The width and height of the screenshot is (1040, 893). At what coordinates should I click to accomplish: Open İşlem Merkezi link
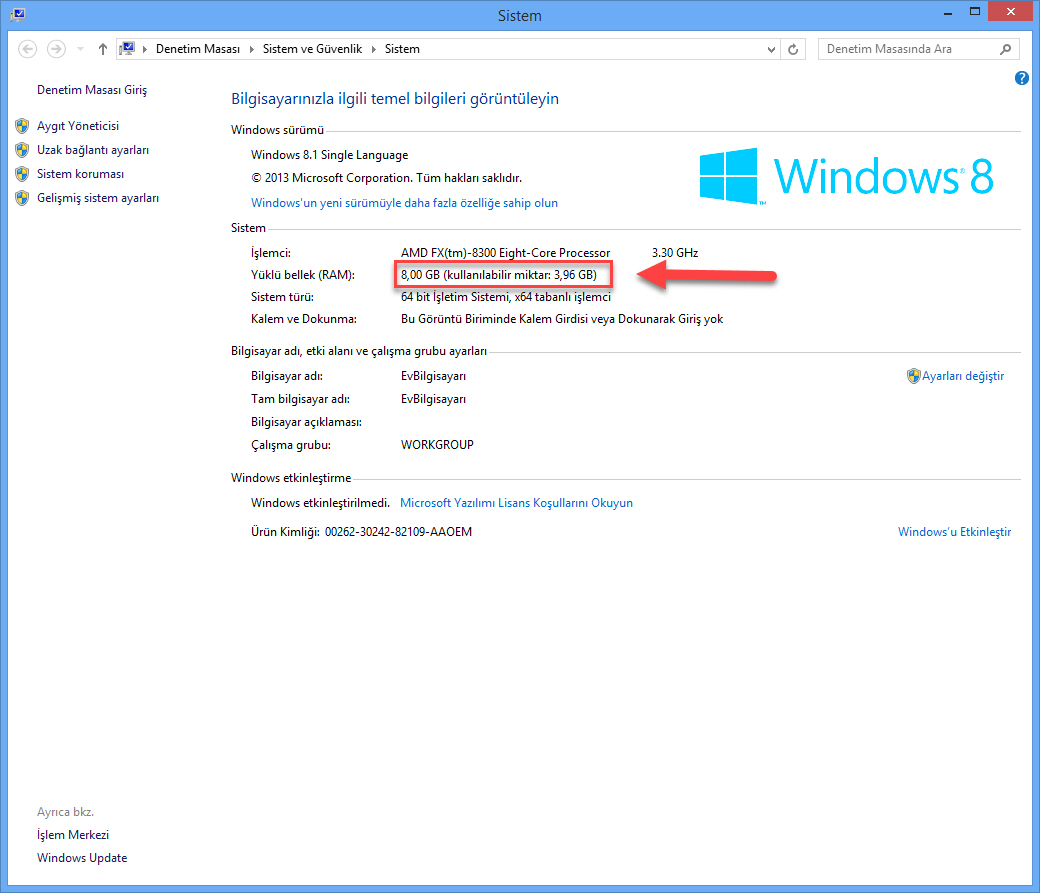pos(73,835)
